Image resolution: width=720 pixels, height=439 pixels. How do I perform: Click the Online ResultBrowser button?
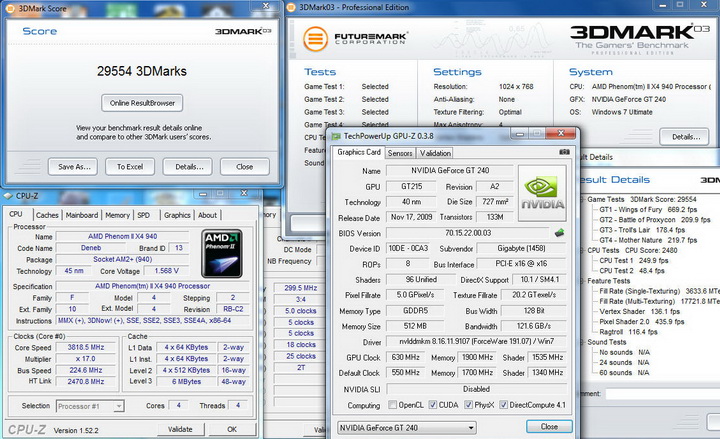pyautogui.click(x=142, y=103)
